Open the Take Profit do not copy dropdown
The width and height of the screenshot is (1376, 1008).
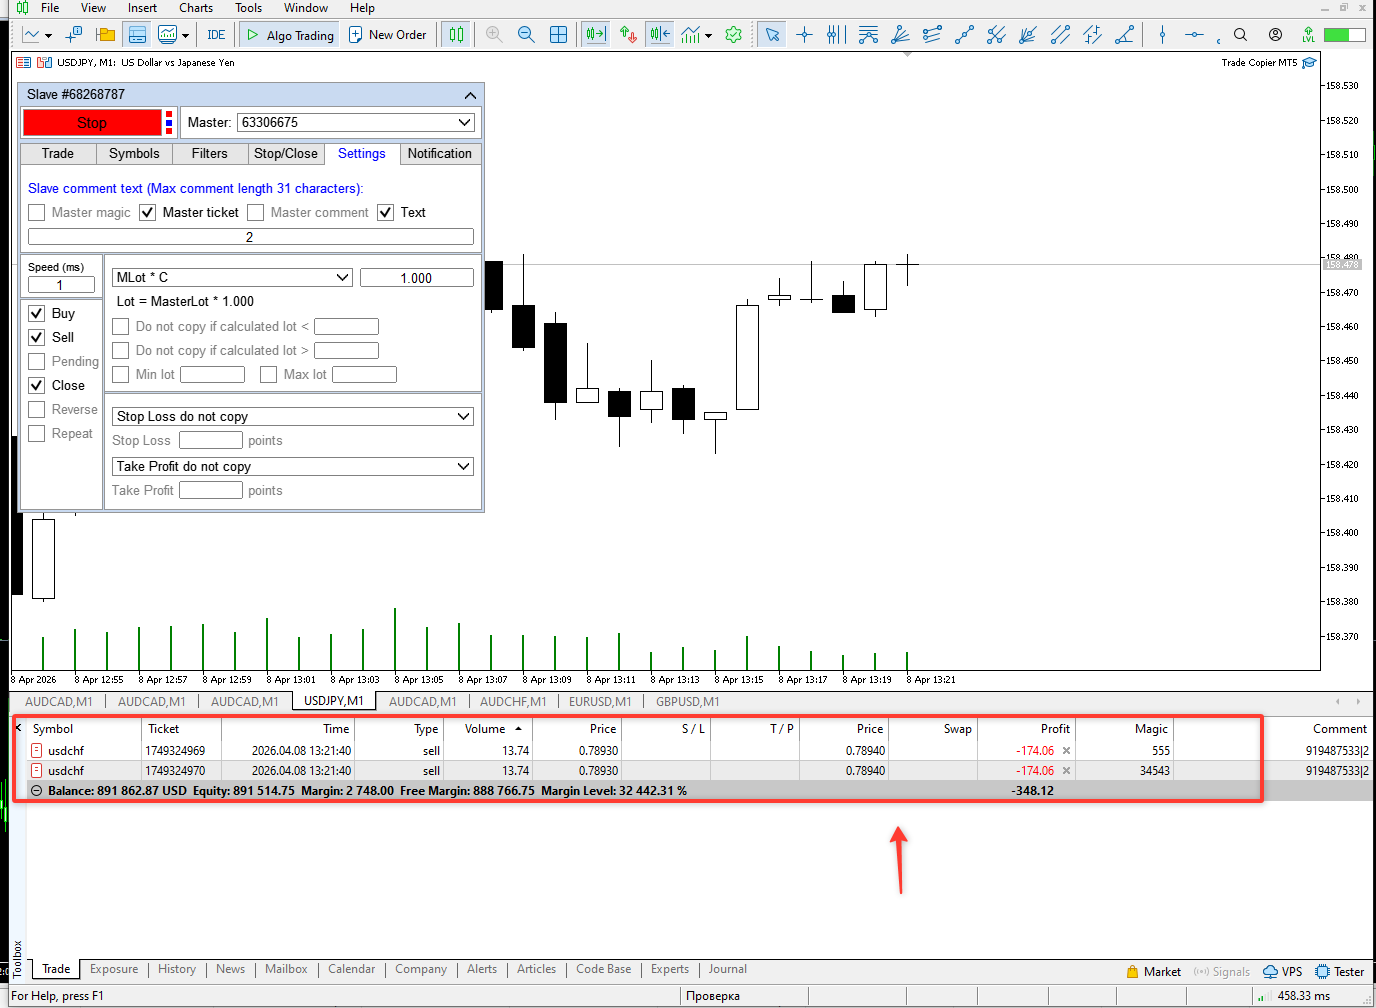click(x=293, y=467)
